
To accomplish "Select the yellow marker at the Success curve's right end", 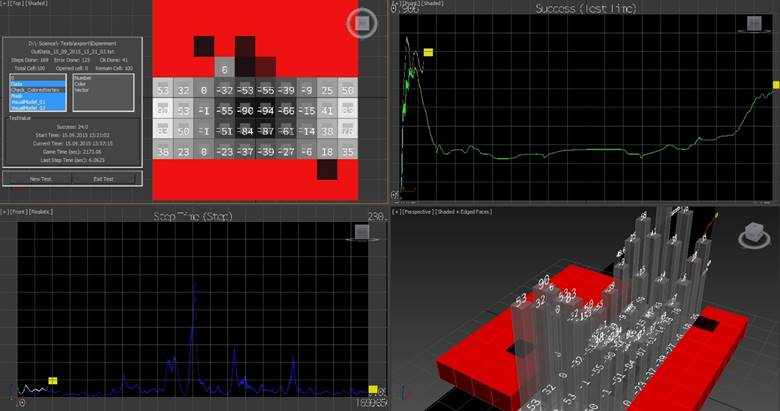I will coord(776,85).
